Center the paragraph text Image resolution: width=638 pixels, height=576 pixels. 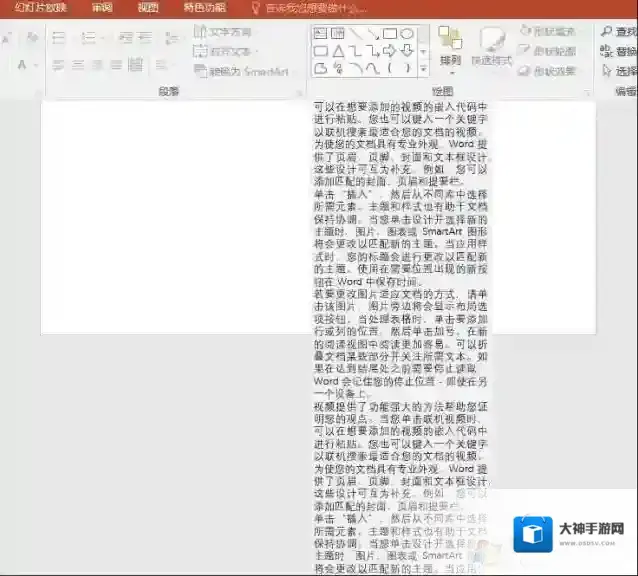[78, 65]
